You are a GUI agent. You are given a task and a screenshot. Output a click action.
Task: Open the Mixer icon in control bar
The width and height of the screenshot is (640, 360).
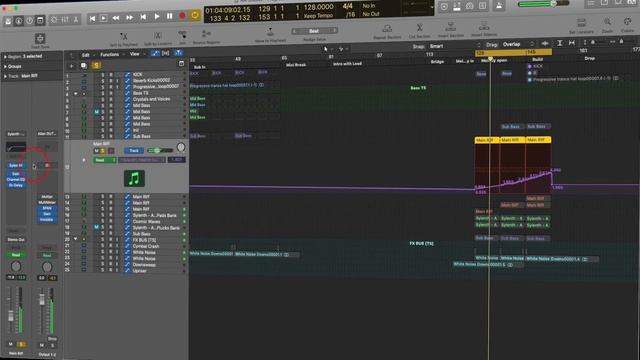click(x=65, y=20)
